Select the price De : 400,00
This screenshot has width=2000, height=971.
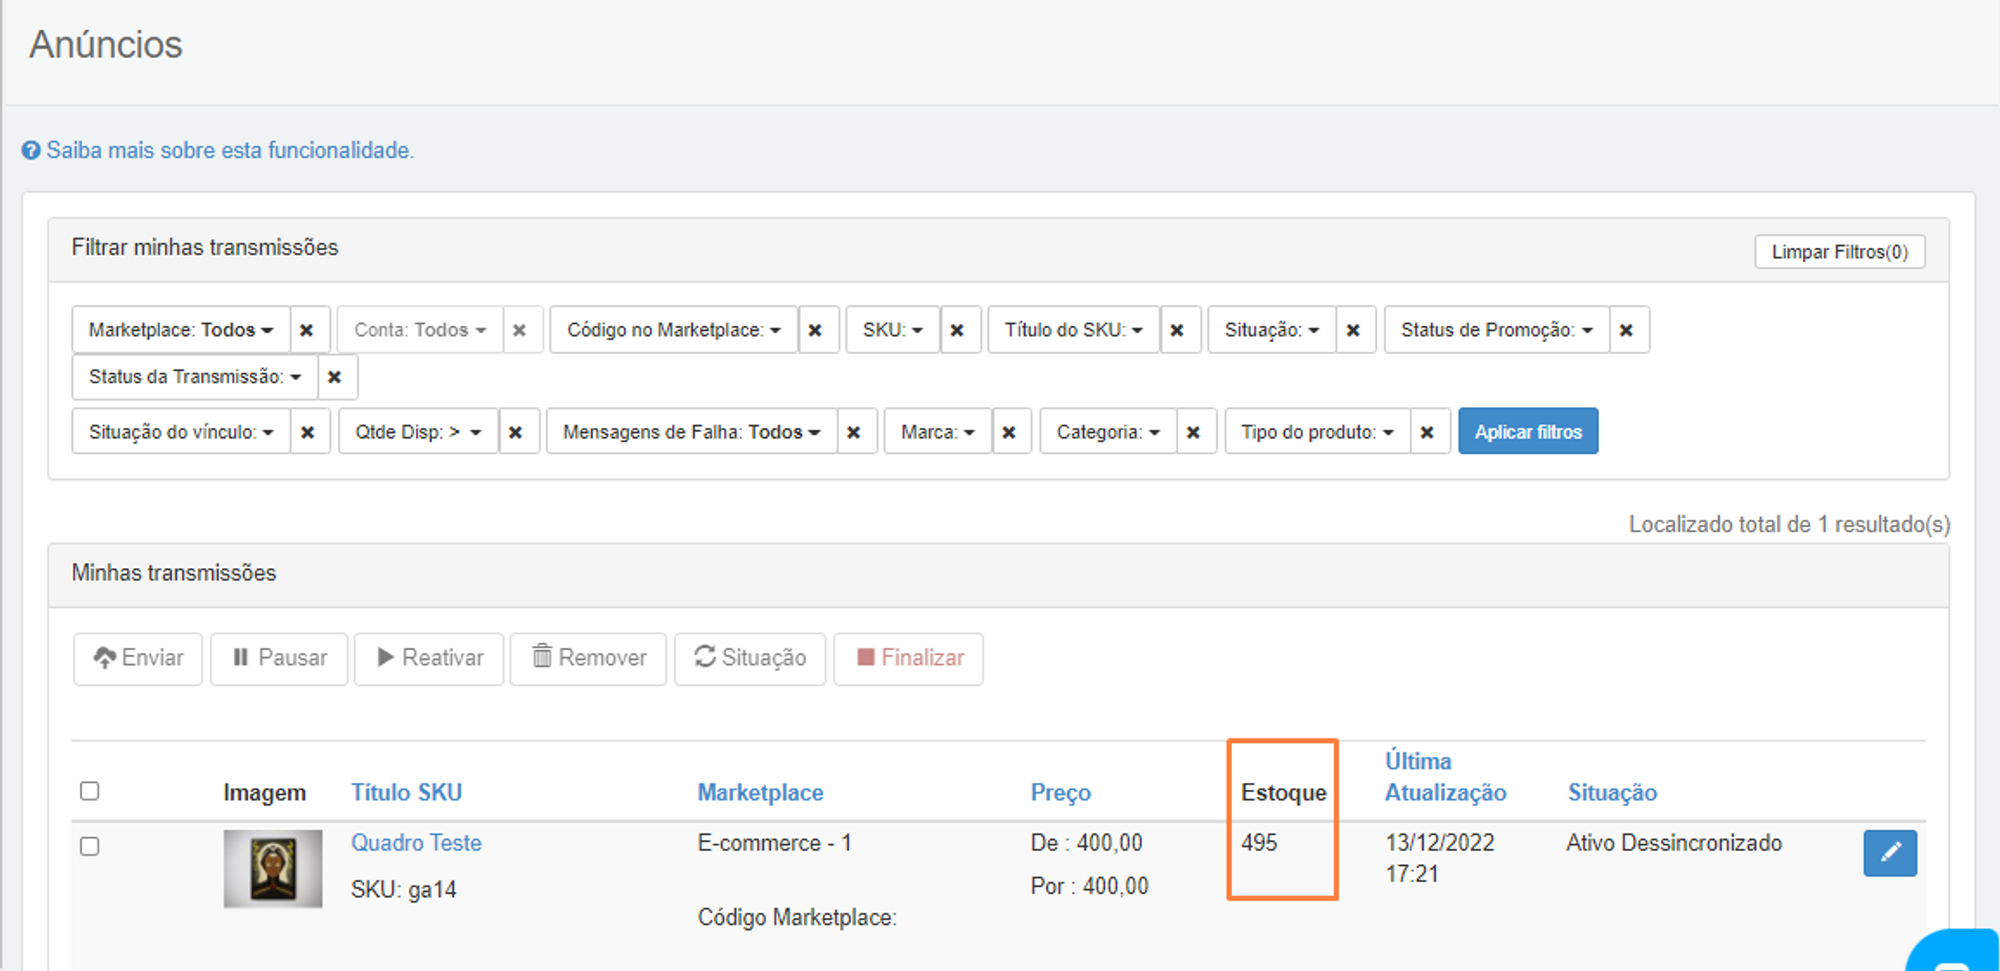1086,843
